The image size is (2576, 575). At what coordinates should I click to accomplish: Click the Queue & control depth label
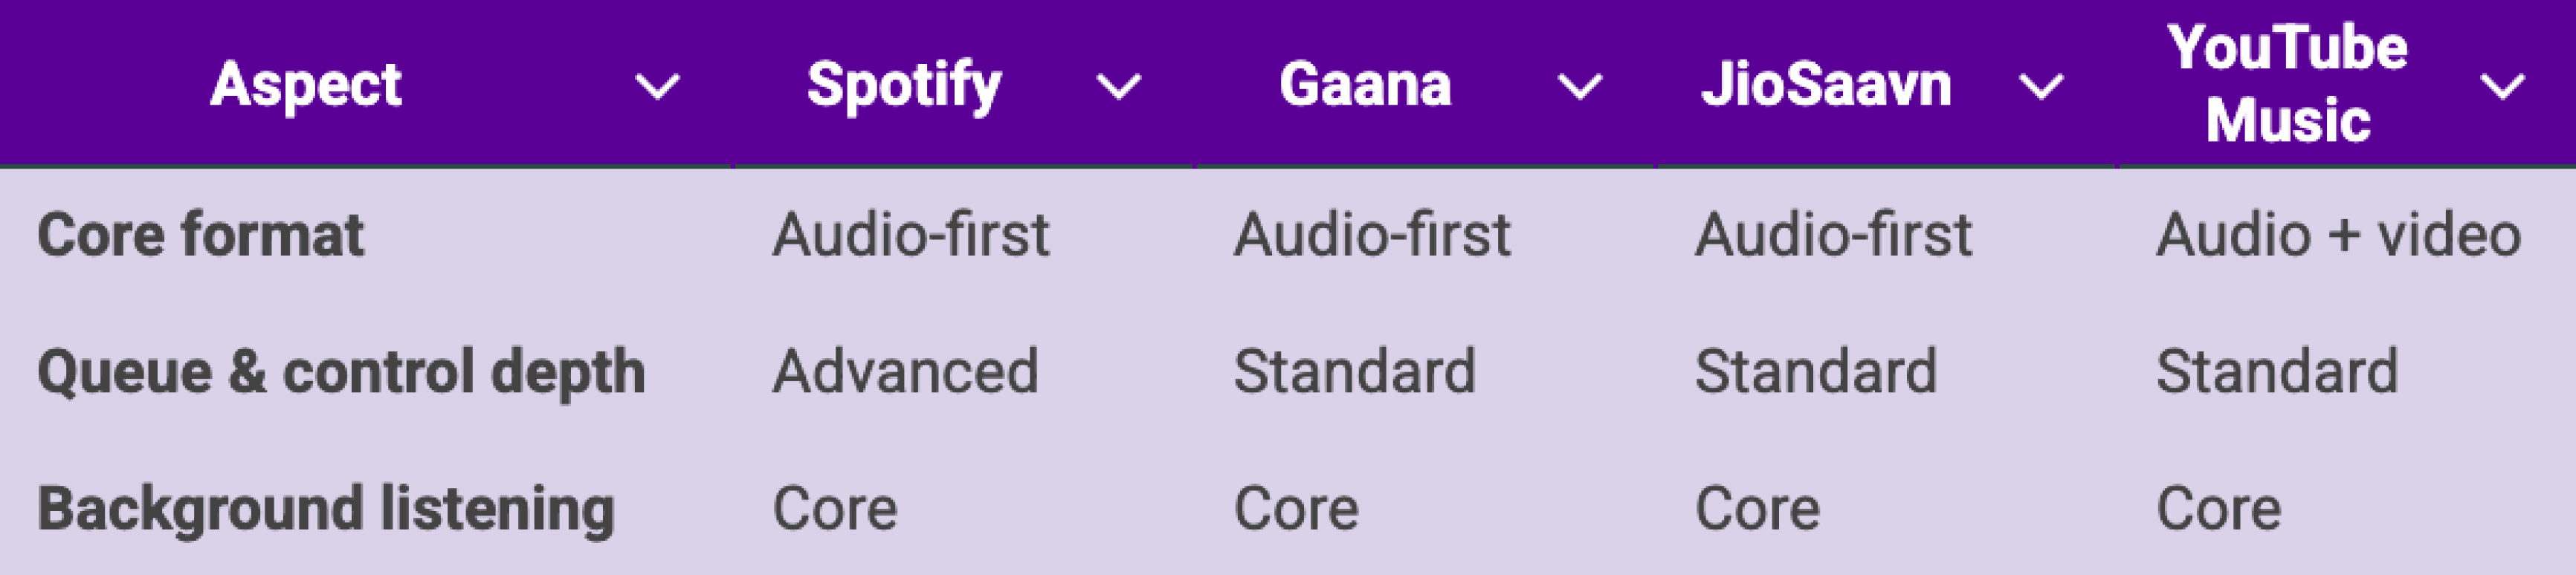(x=341, y=372)
